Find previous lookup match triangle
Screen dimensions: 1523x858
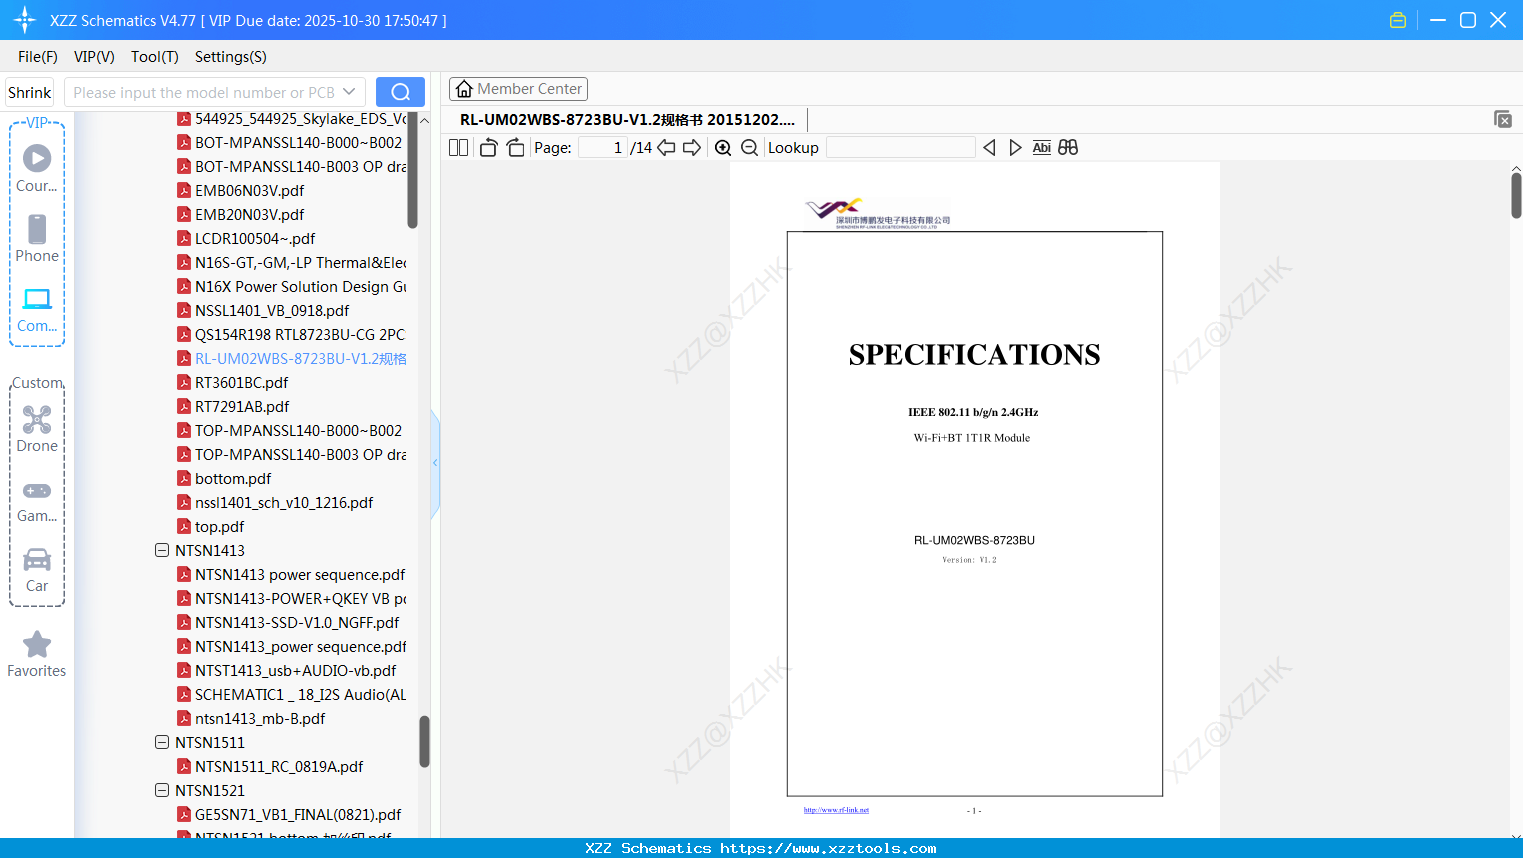989,148
